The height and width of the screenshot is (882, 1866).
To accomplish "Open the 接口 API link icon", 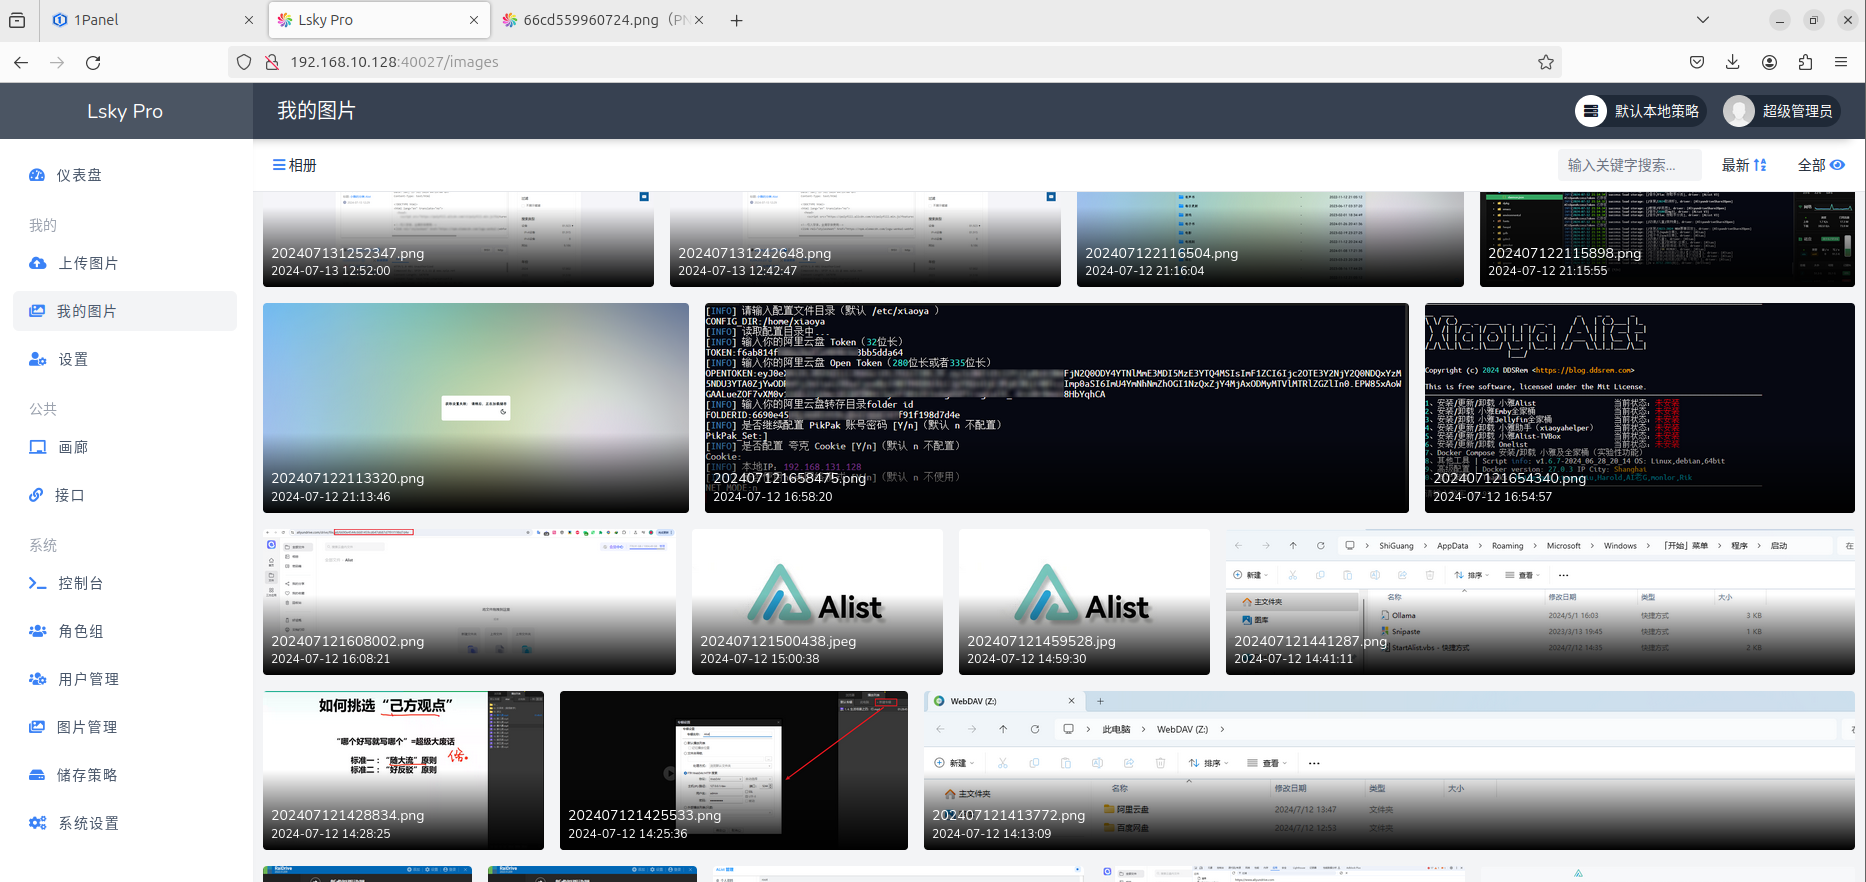I will point(36,495).
